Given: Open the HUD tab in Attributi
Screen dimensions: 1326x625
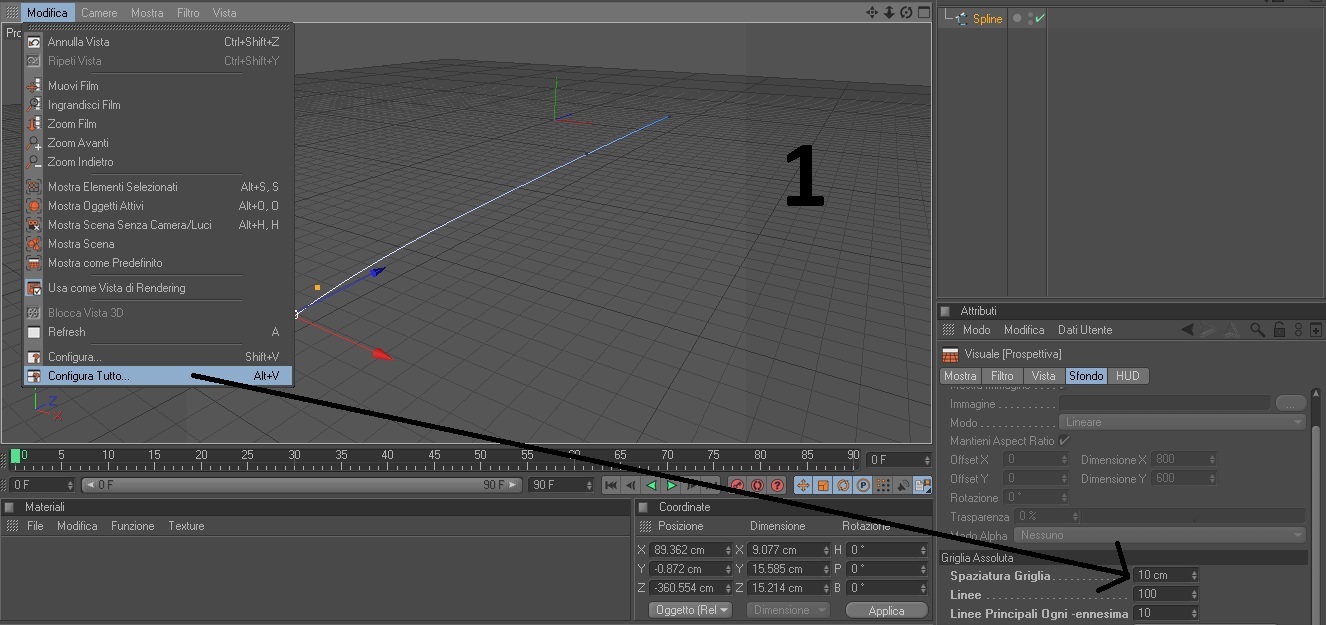Looking at the screenshot, I should click(x=1128, y=376).
